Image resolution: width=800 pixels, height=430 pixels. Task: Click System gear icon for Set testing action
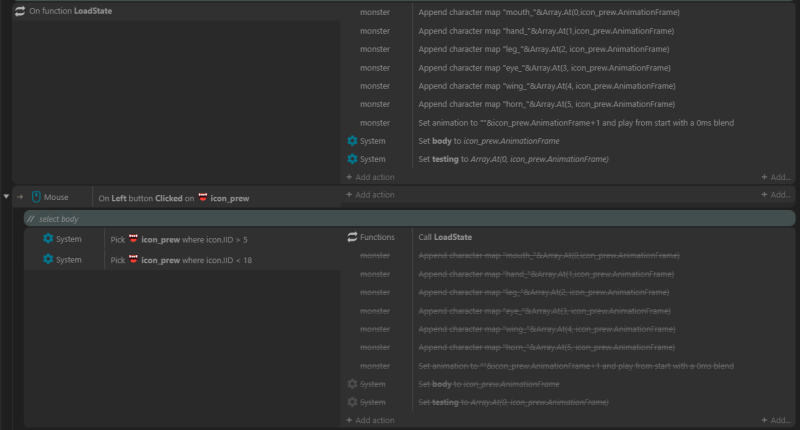[352, 159]
